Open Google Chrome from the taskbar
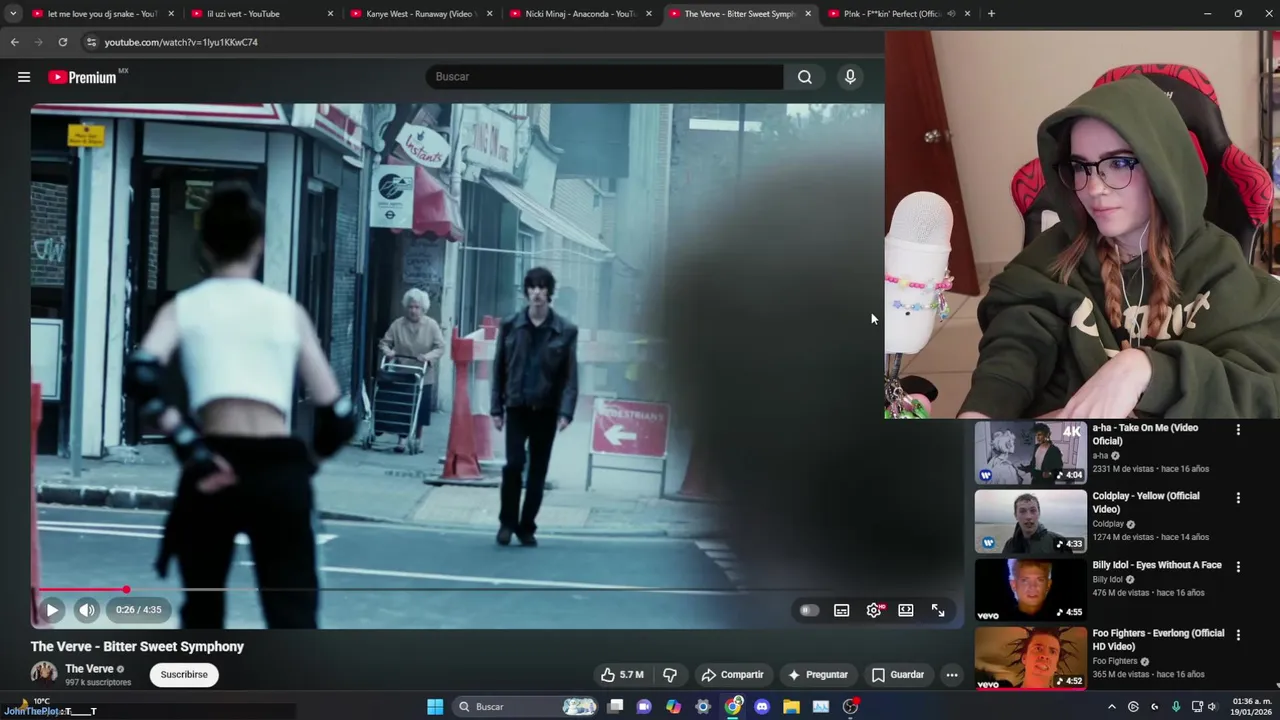The width and height of the screenshot is (1280, 720). coord(733,707)
